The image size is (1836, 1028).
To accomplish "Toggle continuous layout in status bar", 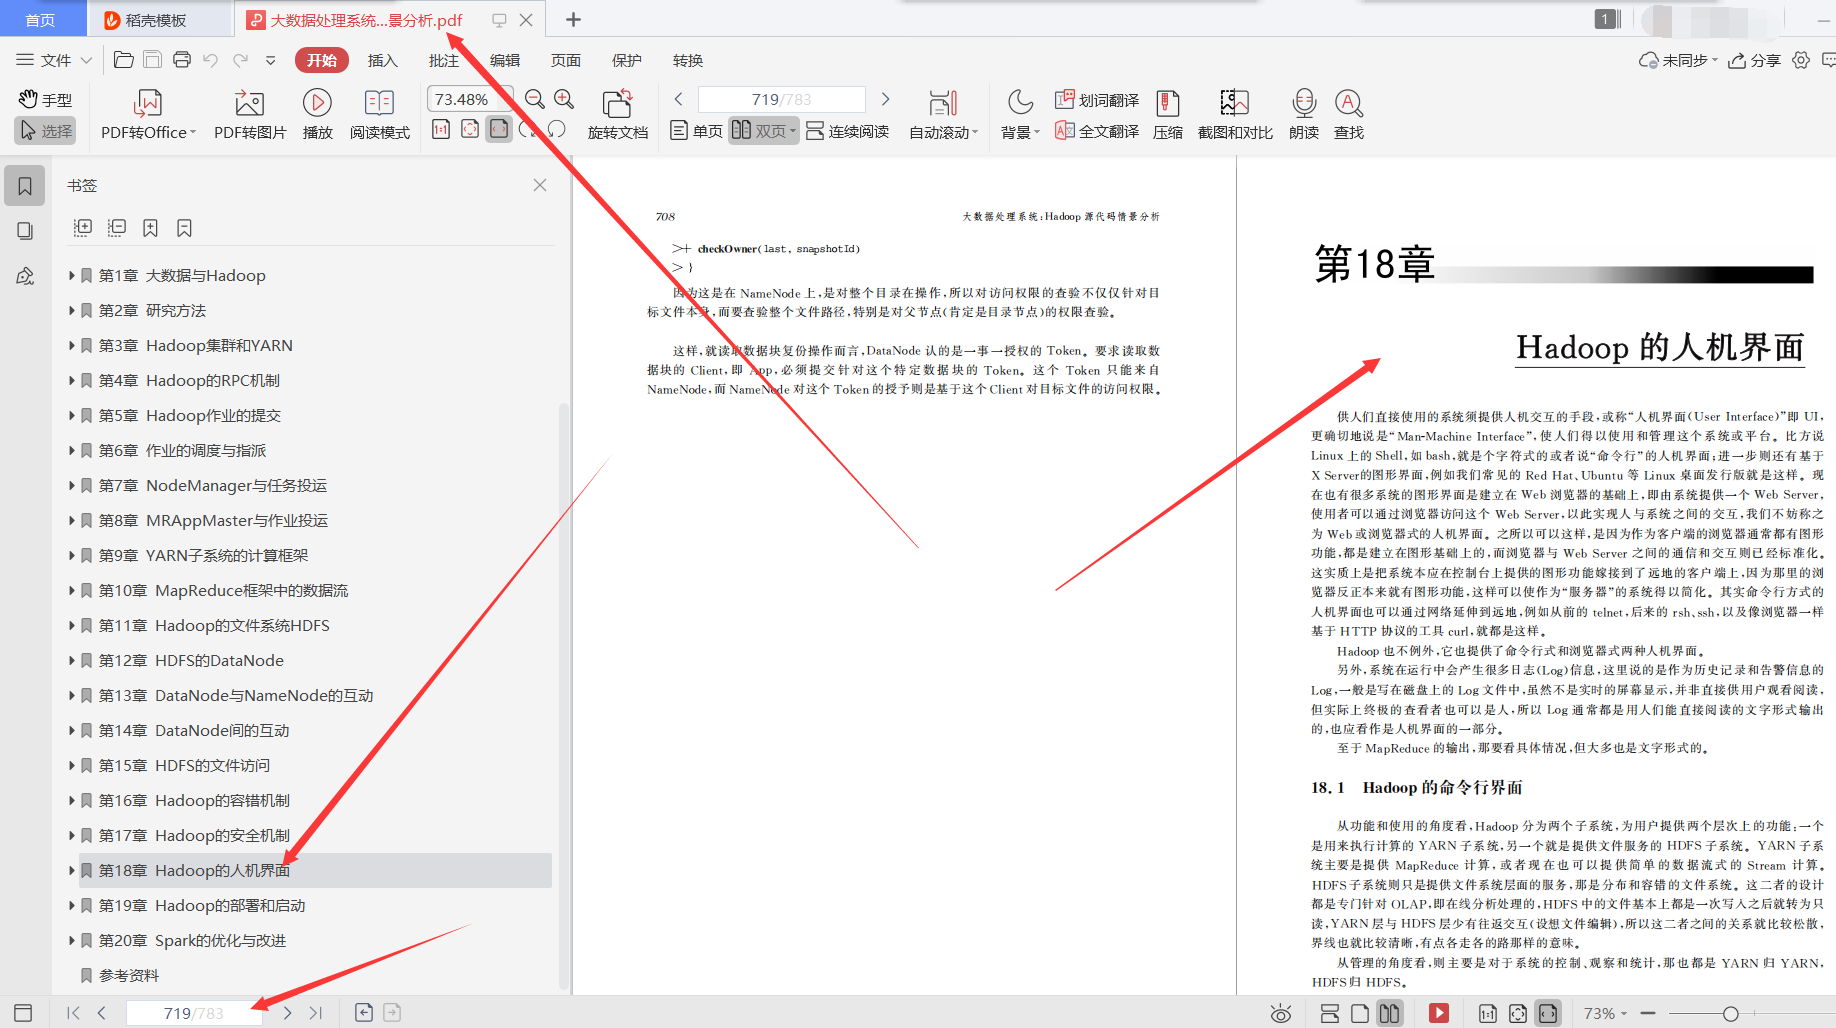I will tap(1330, 1013).
